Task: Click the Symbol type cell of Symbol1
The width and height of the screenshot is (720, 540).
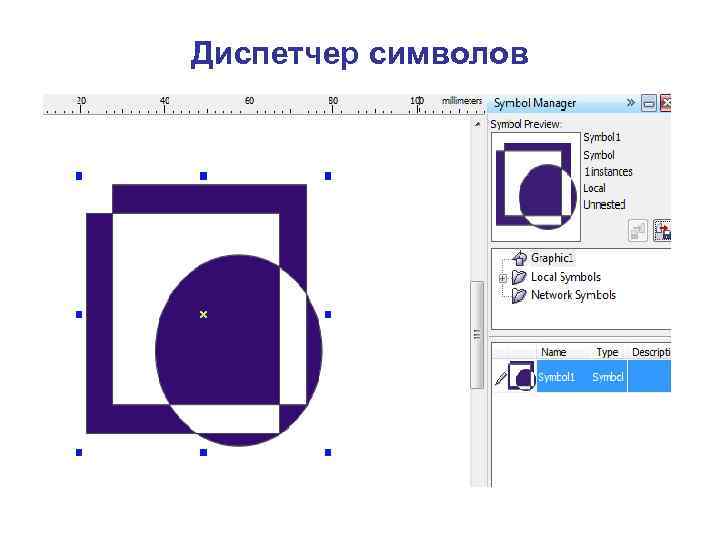Action: tap(608, 377)
